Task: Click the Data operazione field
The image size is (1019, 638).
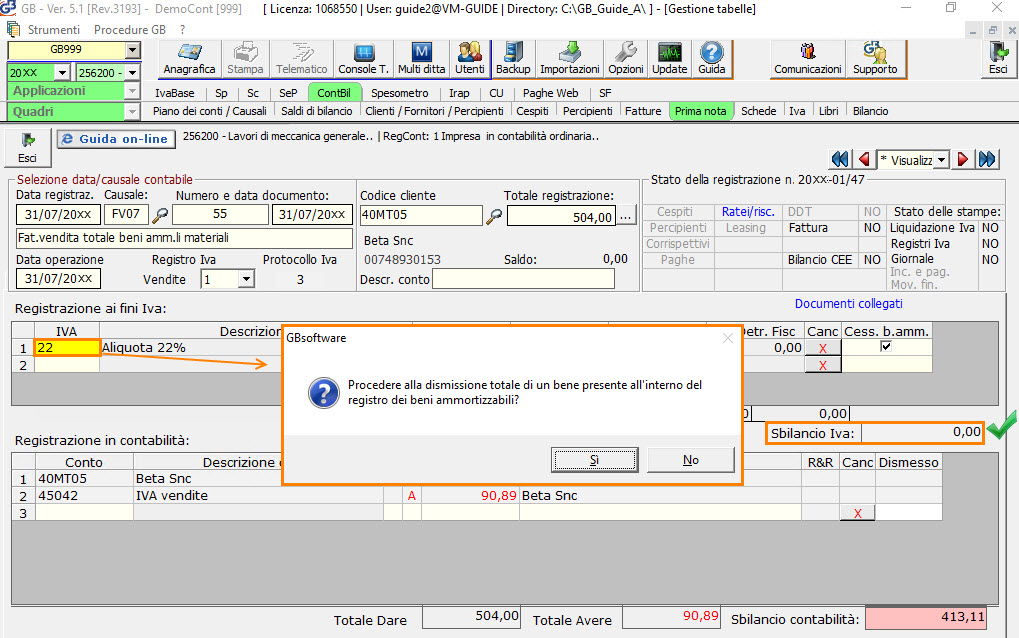Action: click(58, 279)
